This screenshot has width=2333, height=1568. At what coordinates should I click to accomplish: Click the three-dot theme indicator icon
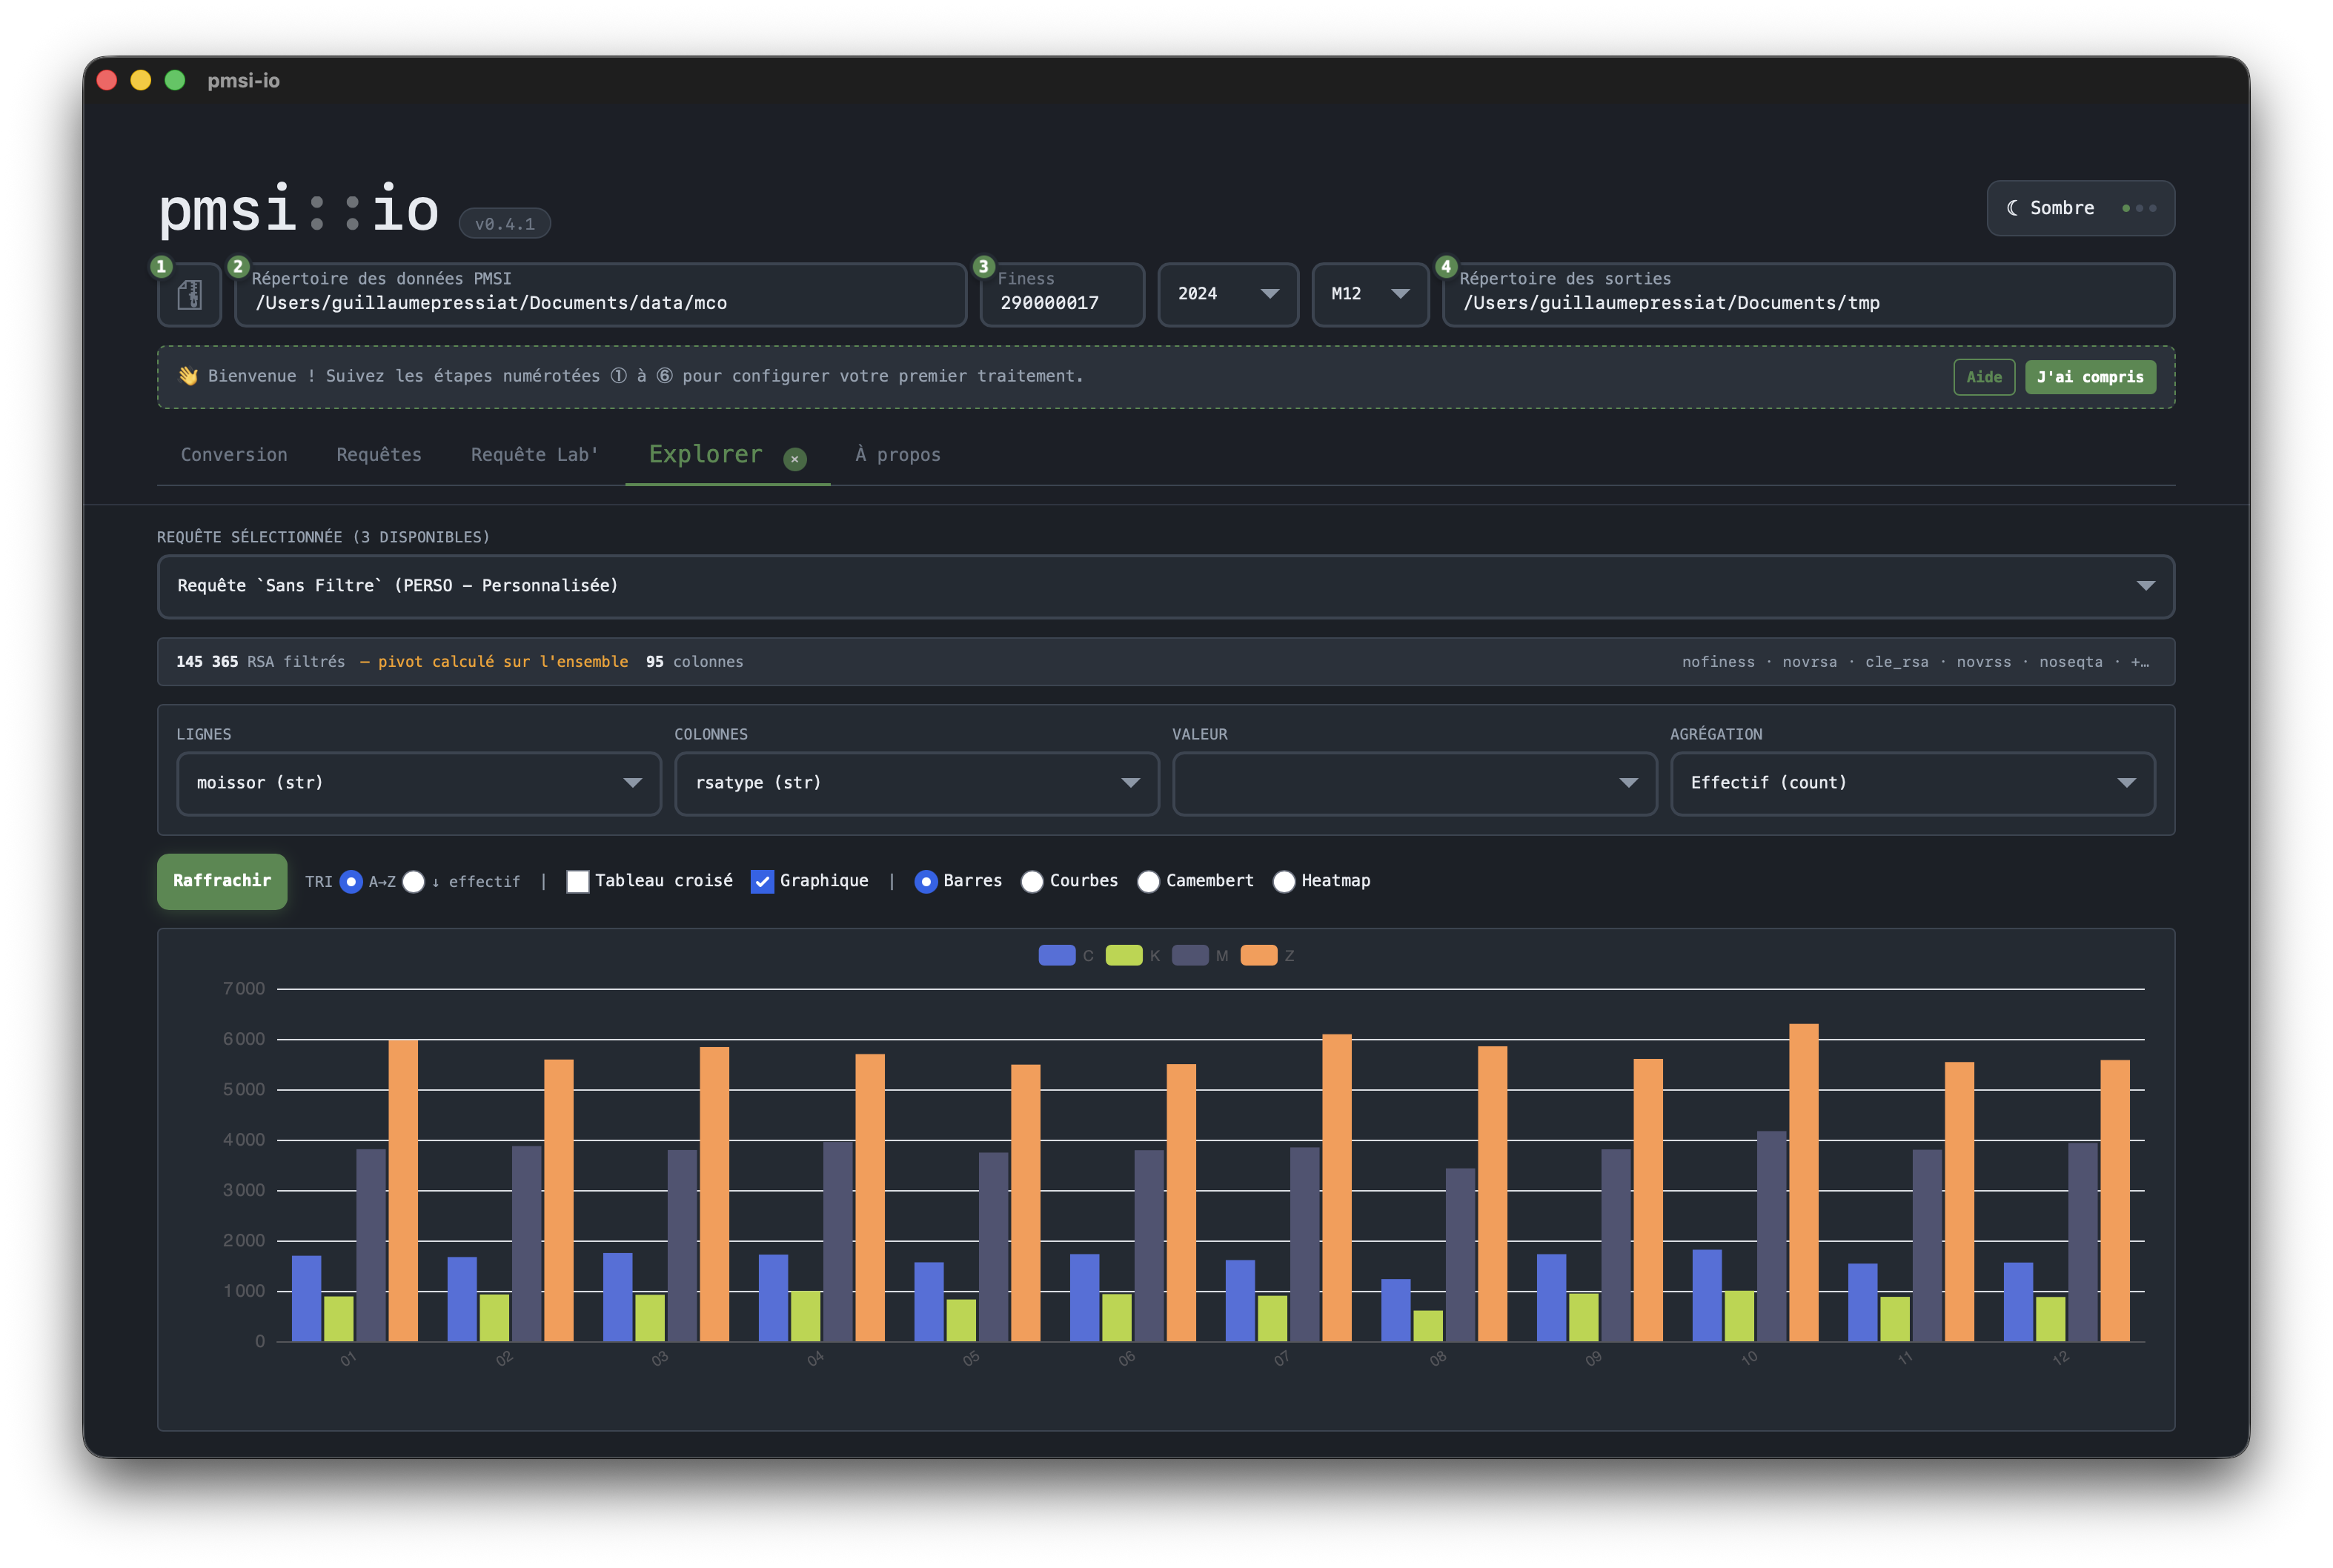pos(2139,208)
